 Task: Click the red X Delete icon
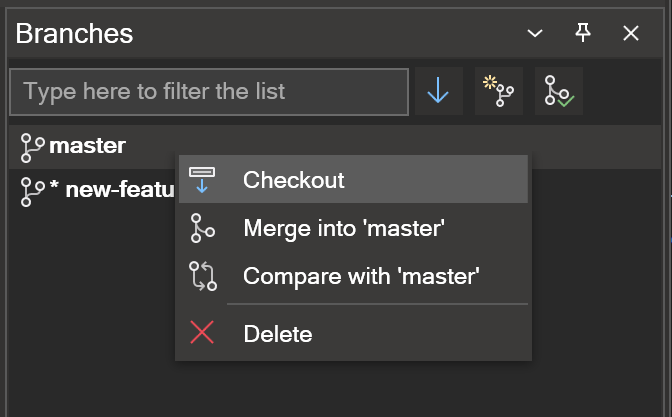pyautogui.click(x=202, y=333)
